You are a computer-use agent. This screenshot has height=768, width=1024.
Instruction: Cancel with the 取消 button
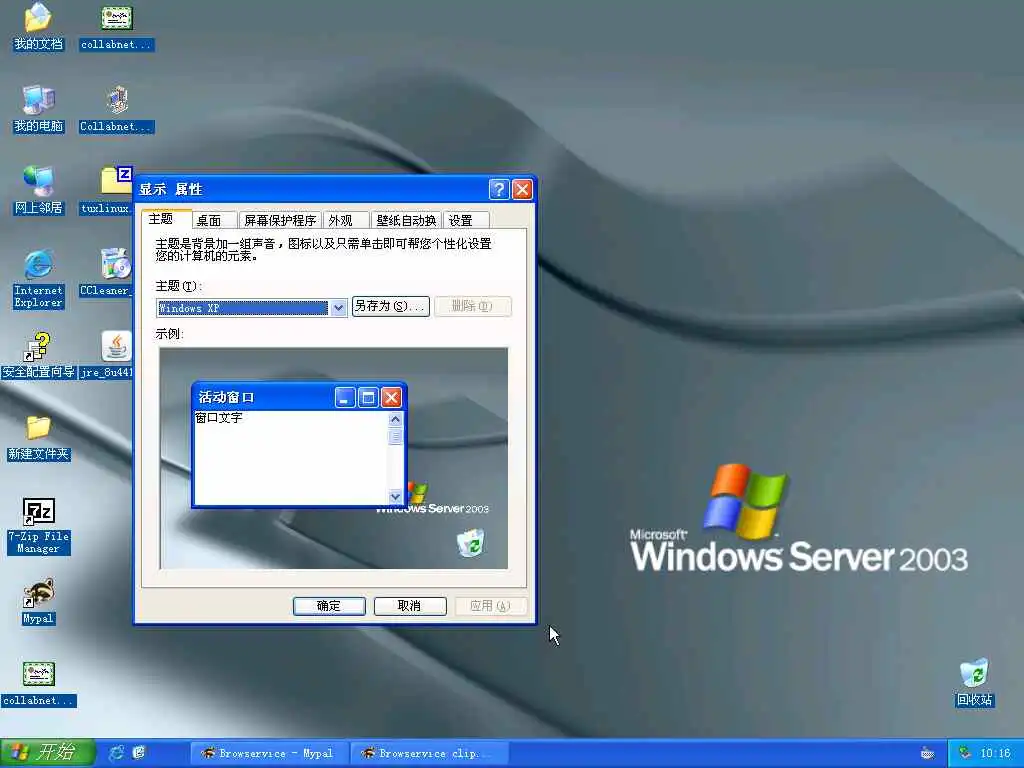pyautogui.click(x=410, y=606)
